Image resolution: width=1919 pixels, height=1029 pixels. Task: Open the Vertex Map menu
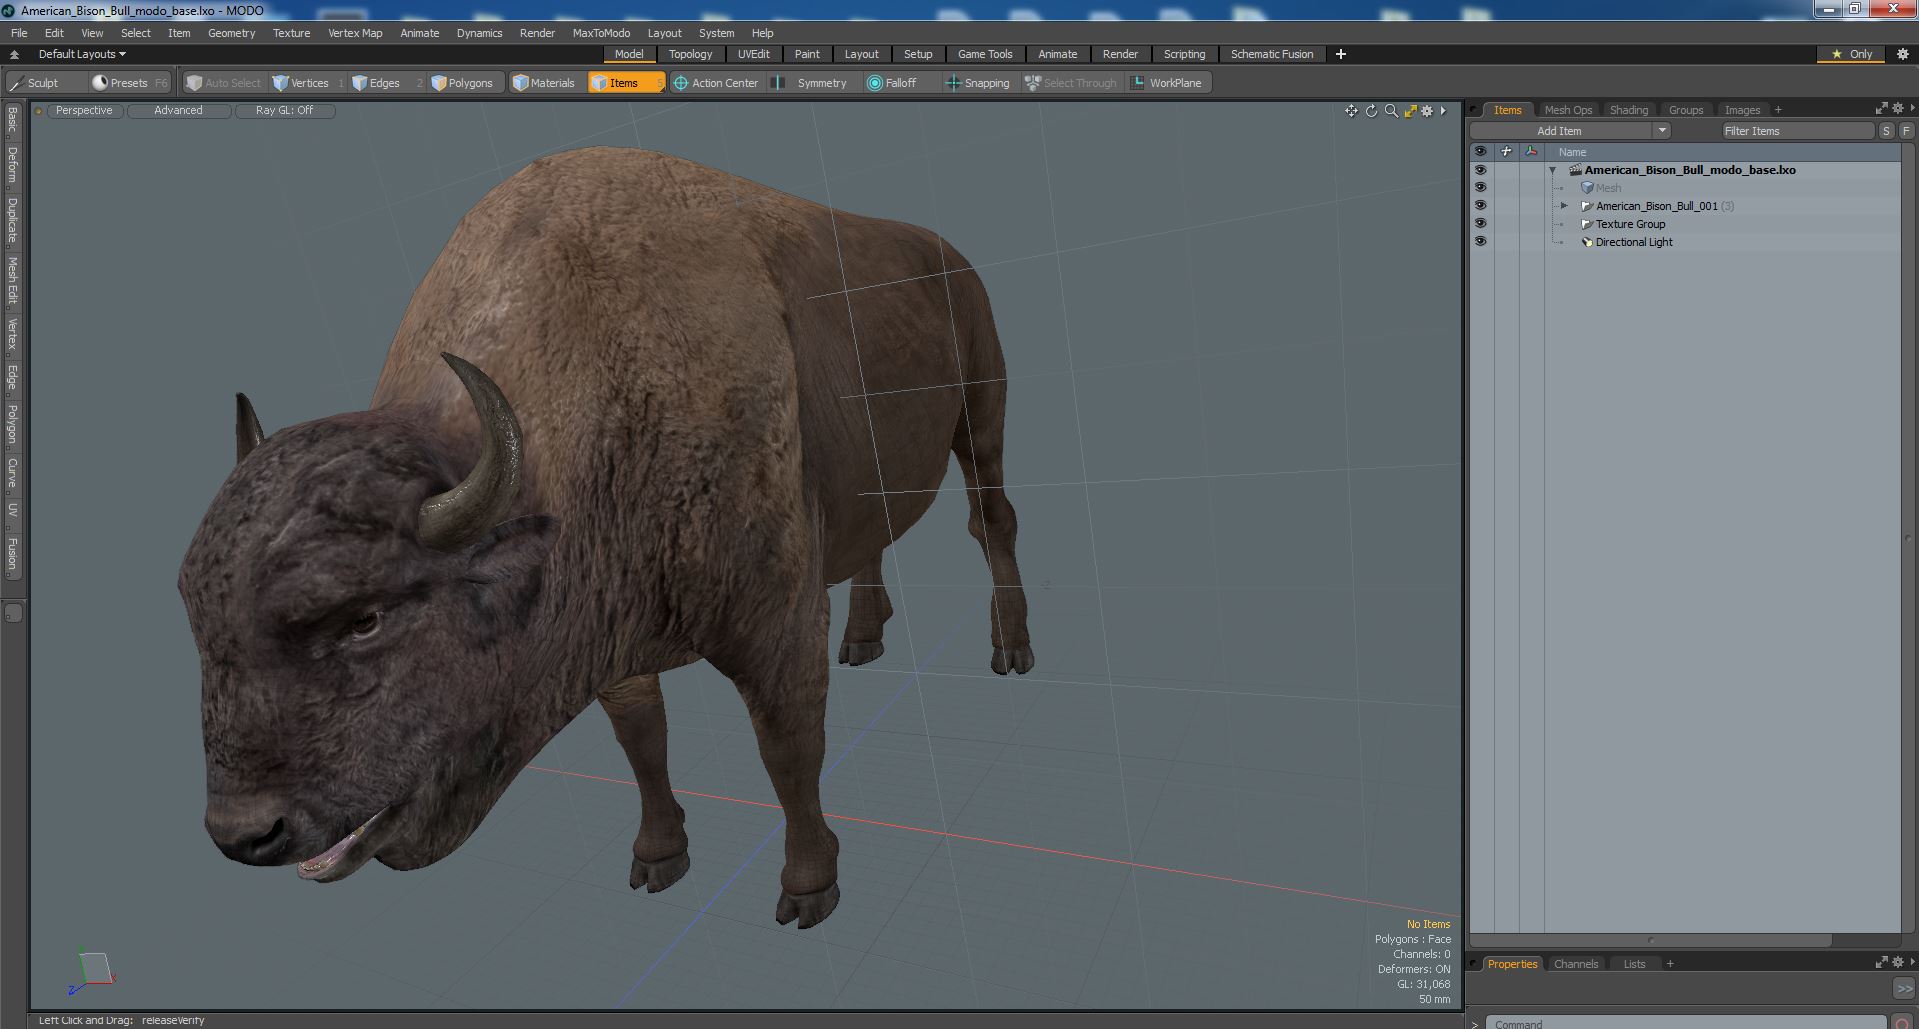click(355, 33)
